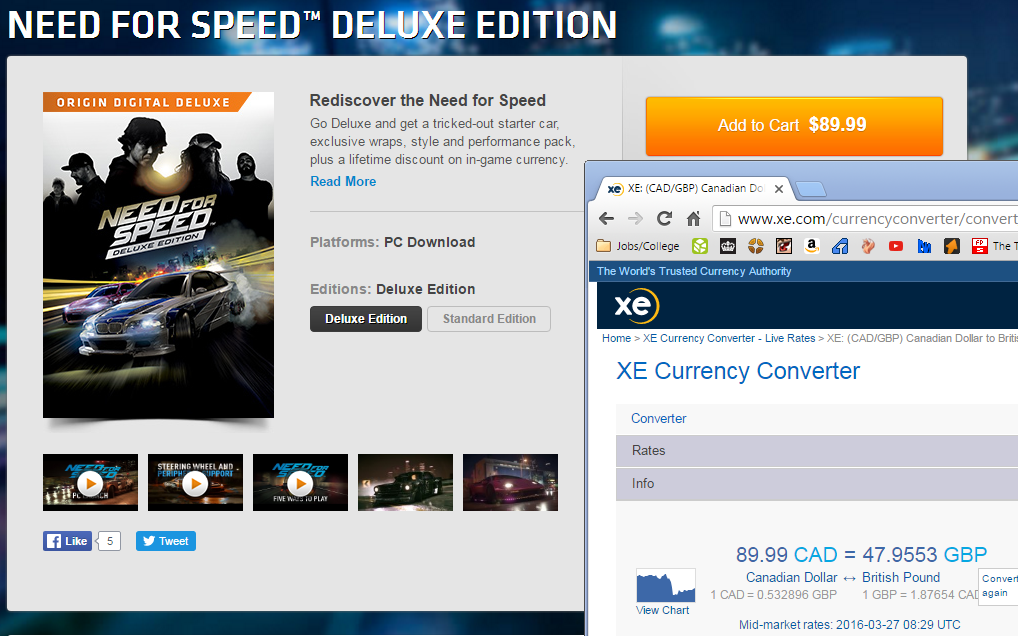Click the 1 CAD = 0.532896 GBP rate
The image size is (1018, 636).
point(773,594)
